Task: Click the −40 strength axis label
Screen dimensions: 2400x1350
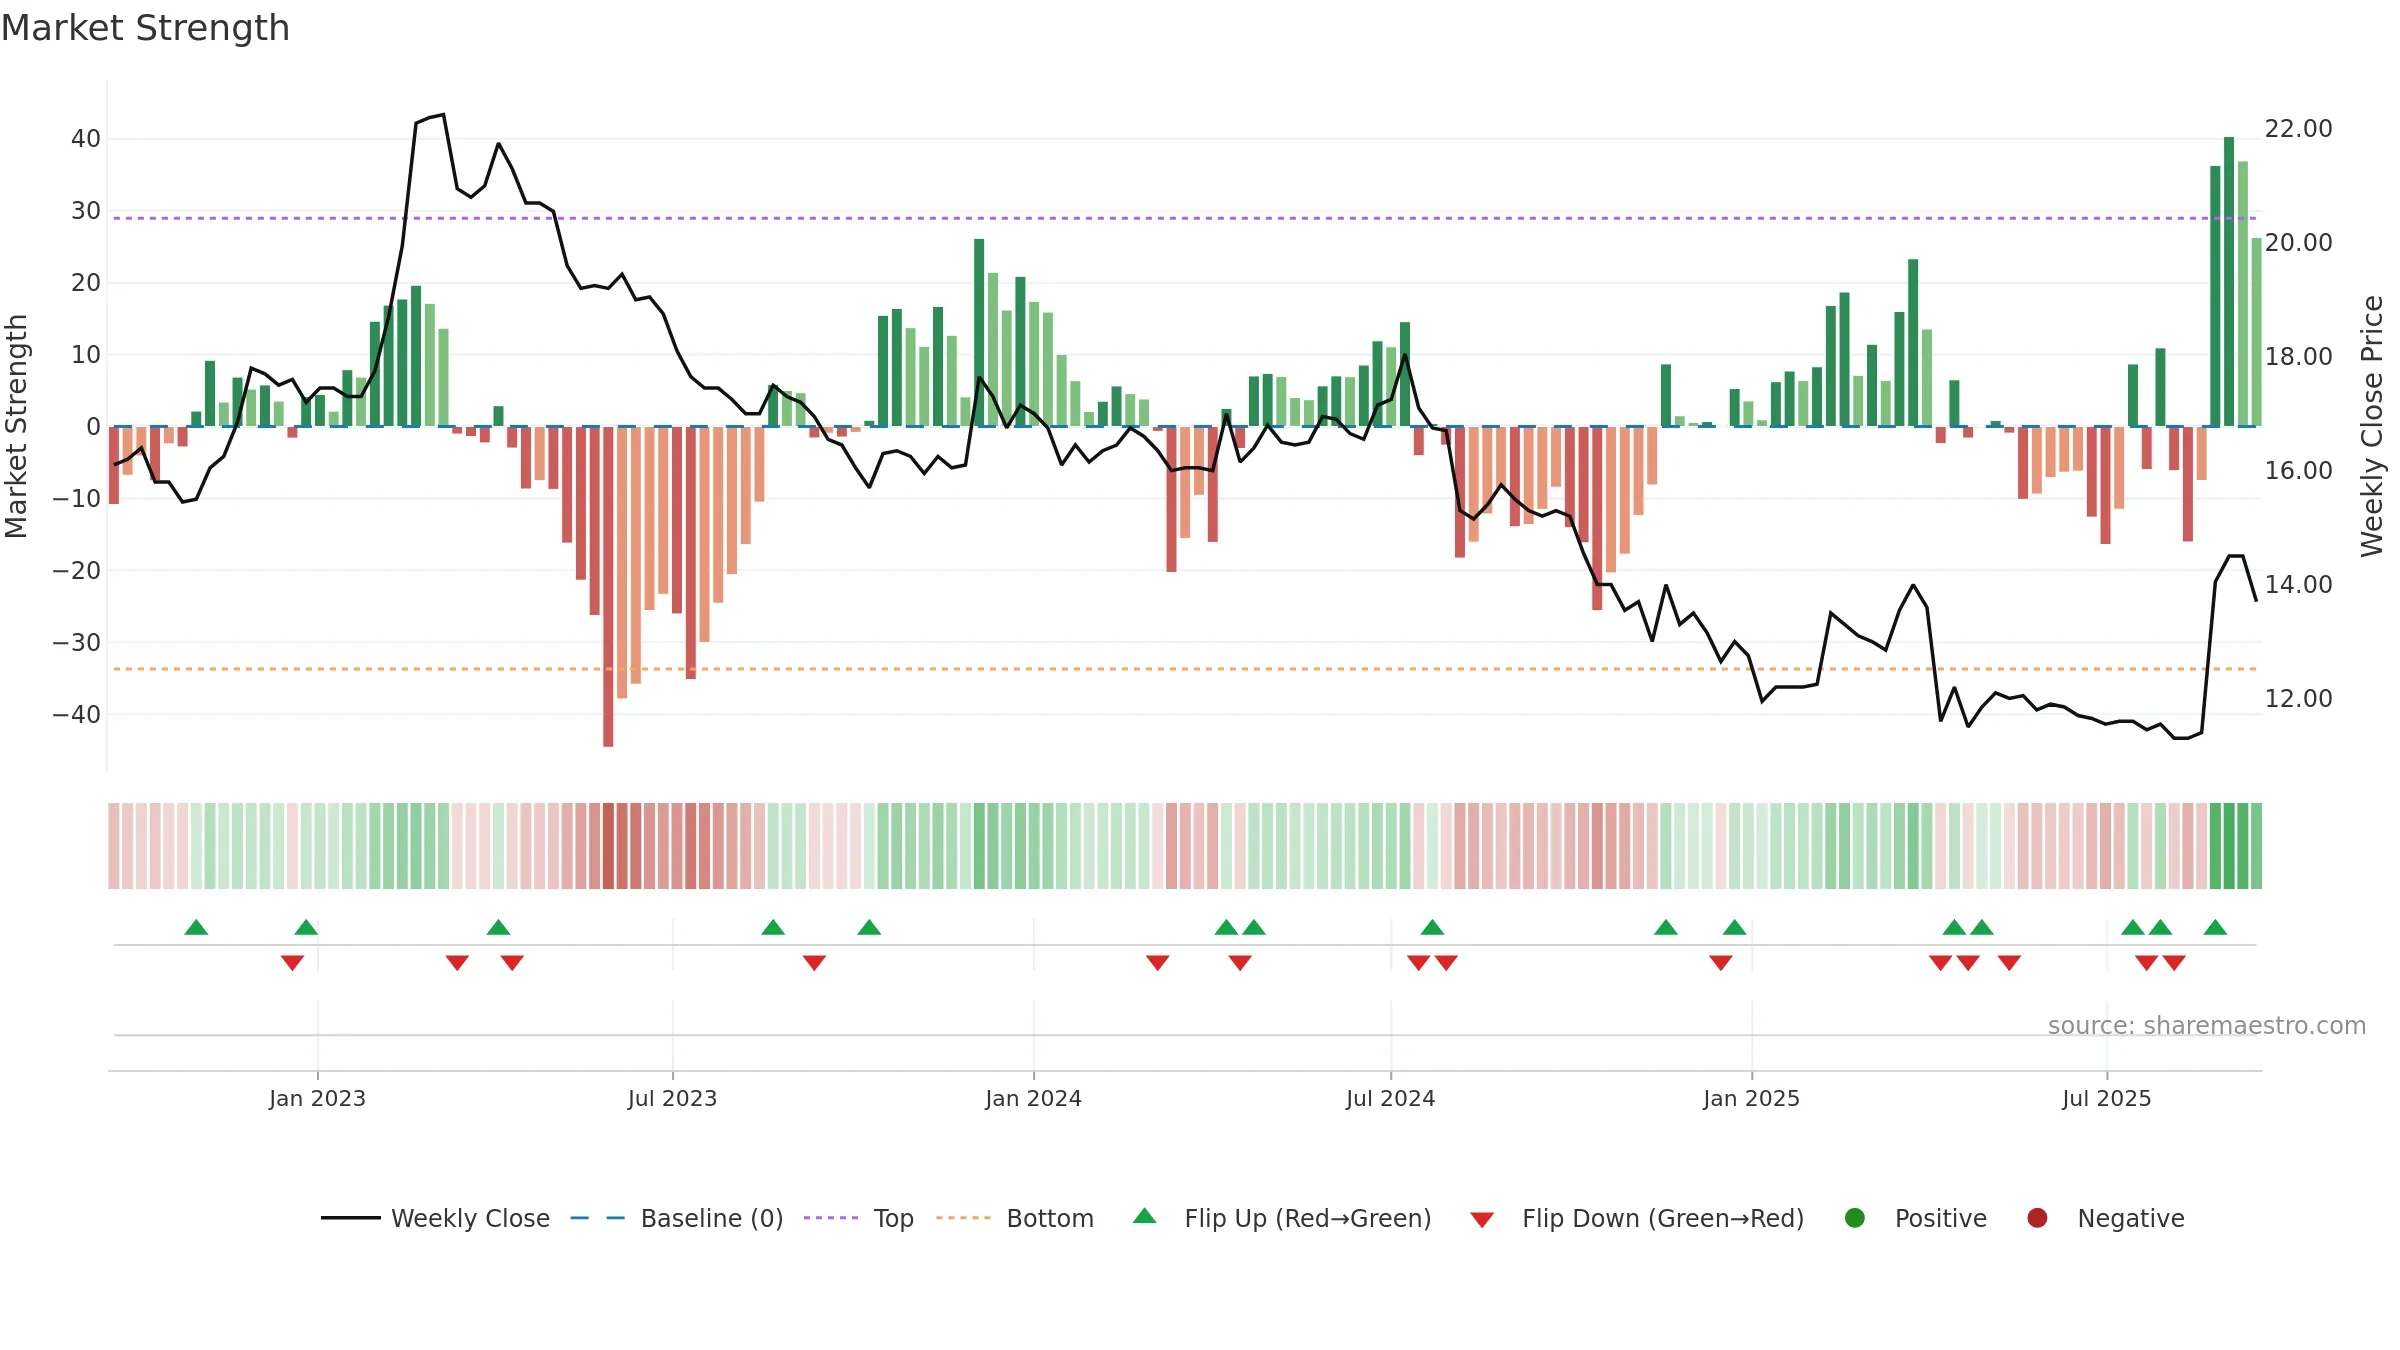Action: point(77,715)
